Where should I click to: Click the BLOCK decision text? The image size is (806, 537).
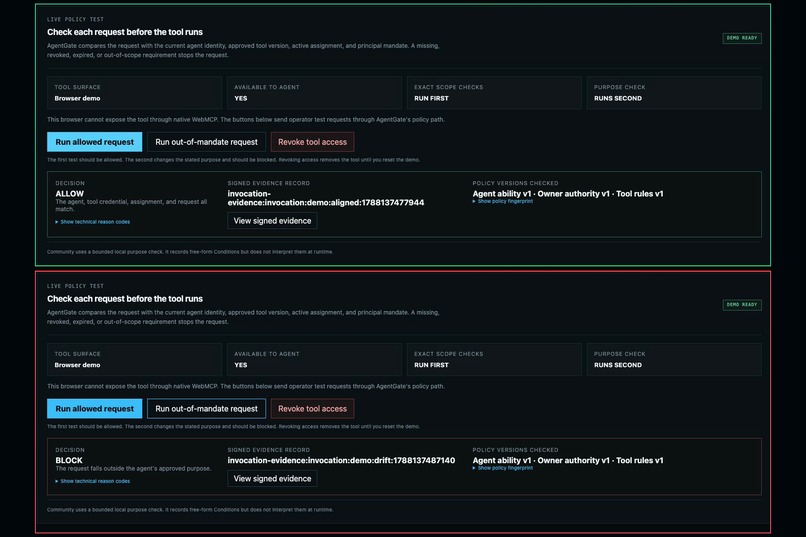(69, 460)
